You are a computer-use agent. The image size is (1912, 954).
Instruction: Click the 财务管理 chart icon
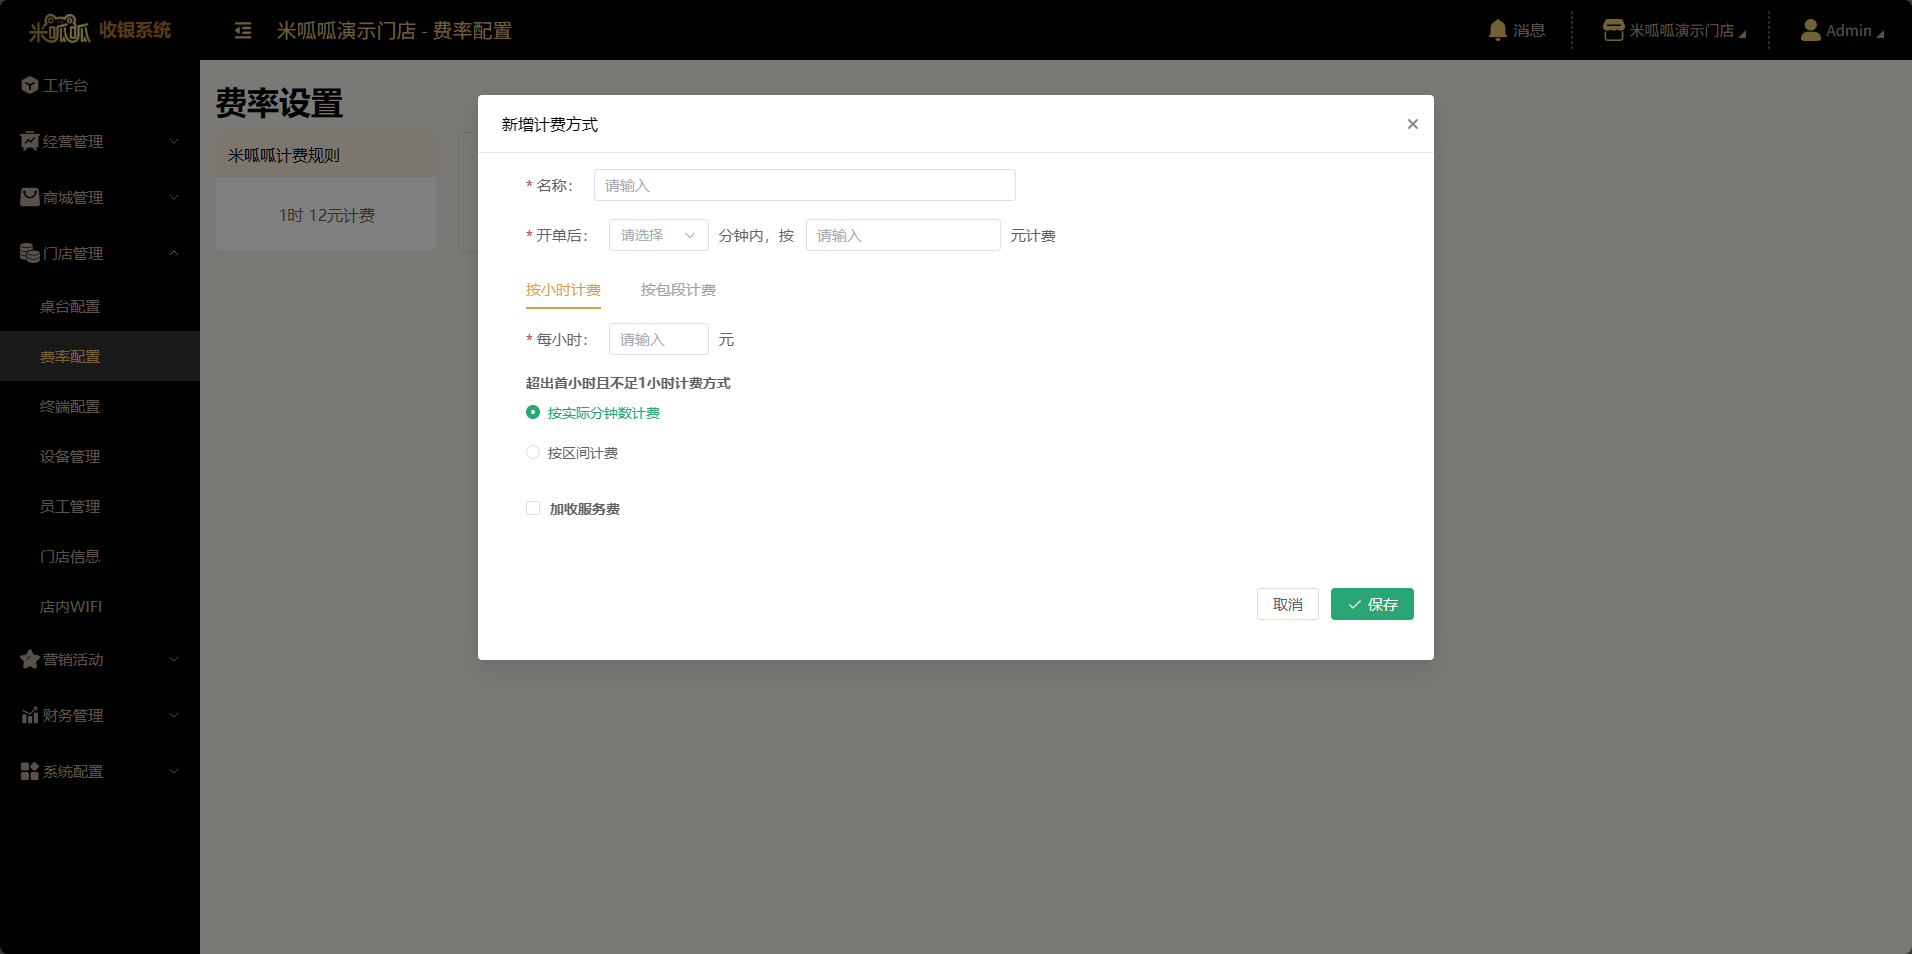30,715
